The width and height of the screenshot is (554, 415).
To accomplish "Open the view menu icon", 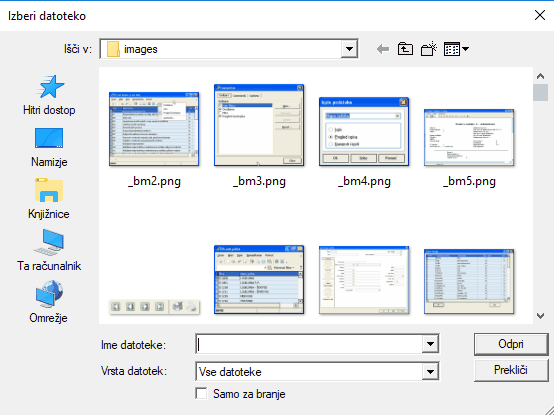I will click(x=456, y=49).
